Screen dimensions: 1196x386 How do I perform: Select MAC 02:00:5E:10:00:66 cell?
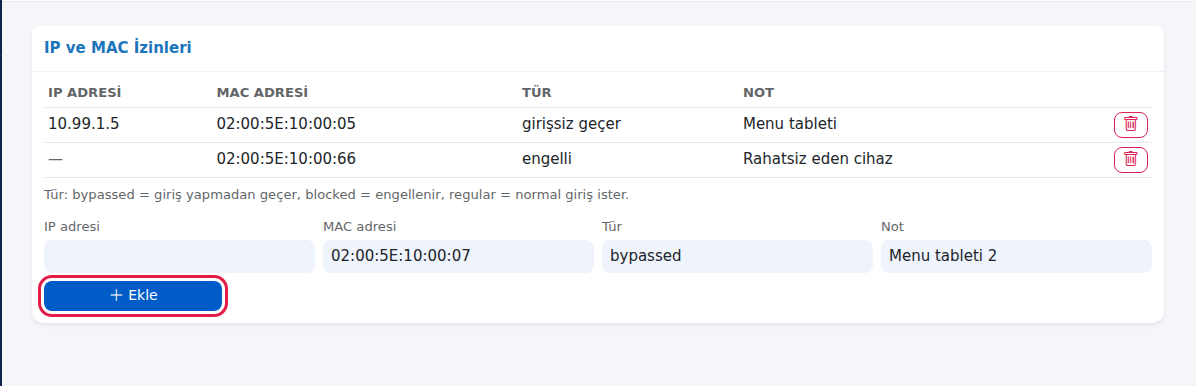tap(286, 159)
